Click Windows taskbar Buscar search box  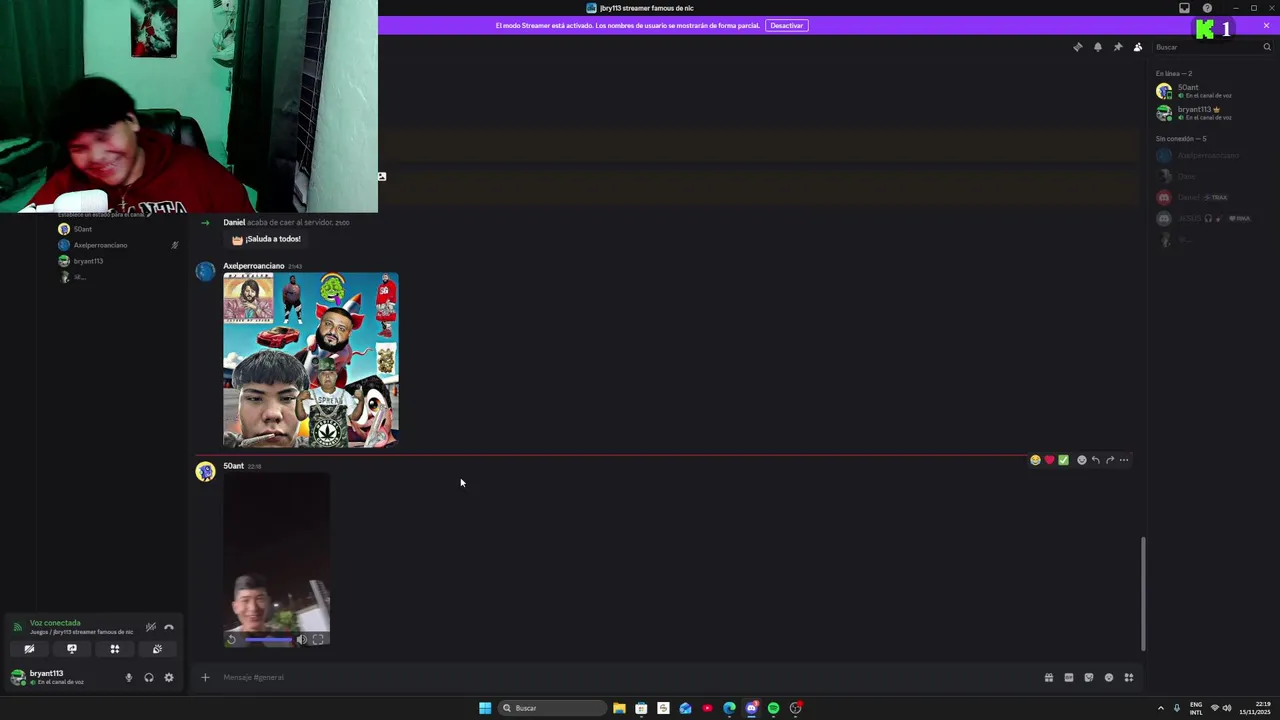click(552, 708)
